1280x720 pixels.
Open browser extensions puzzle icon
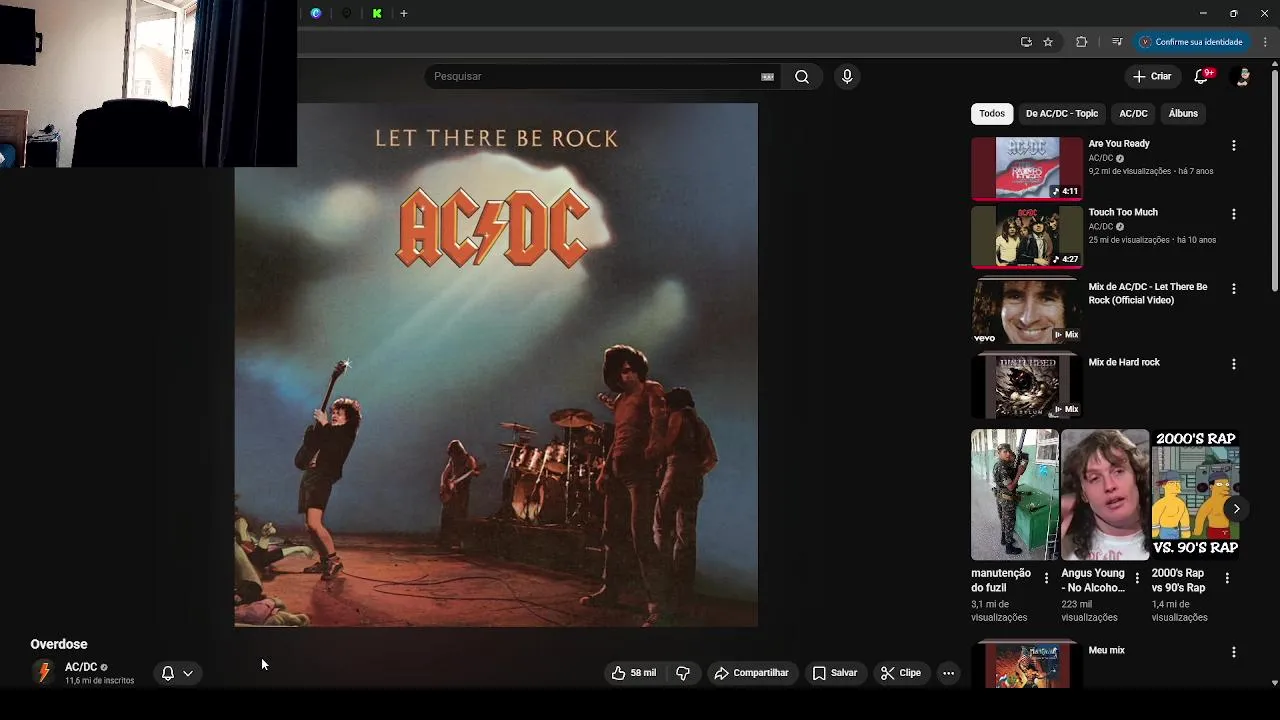click(x=1081, y=42)
